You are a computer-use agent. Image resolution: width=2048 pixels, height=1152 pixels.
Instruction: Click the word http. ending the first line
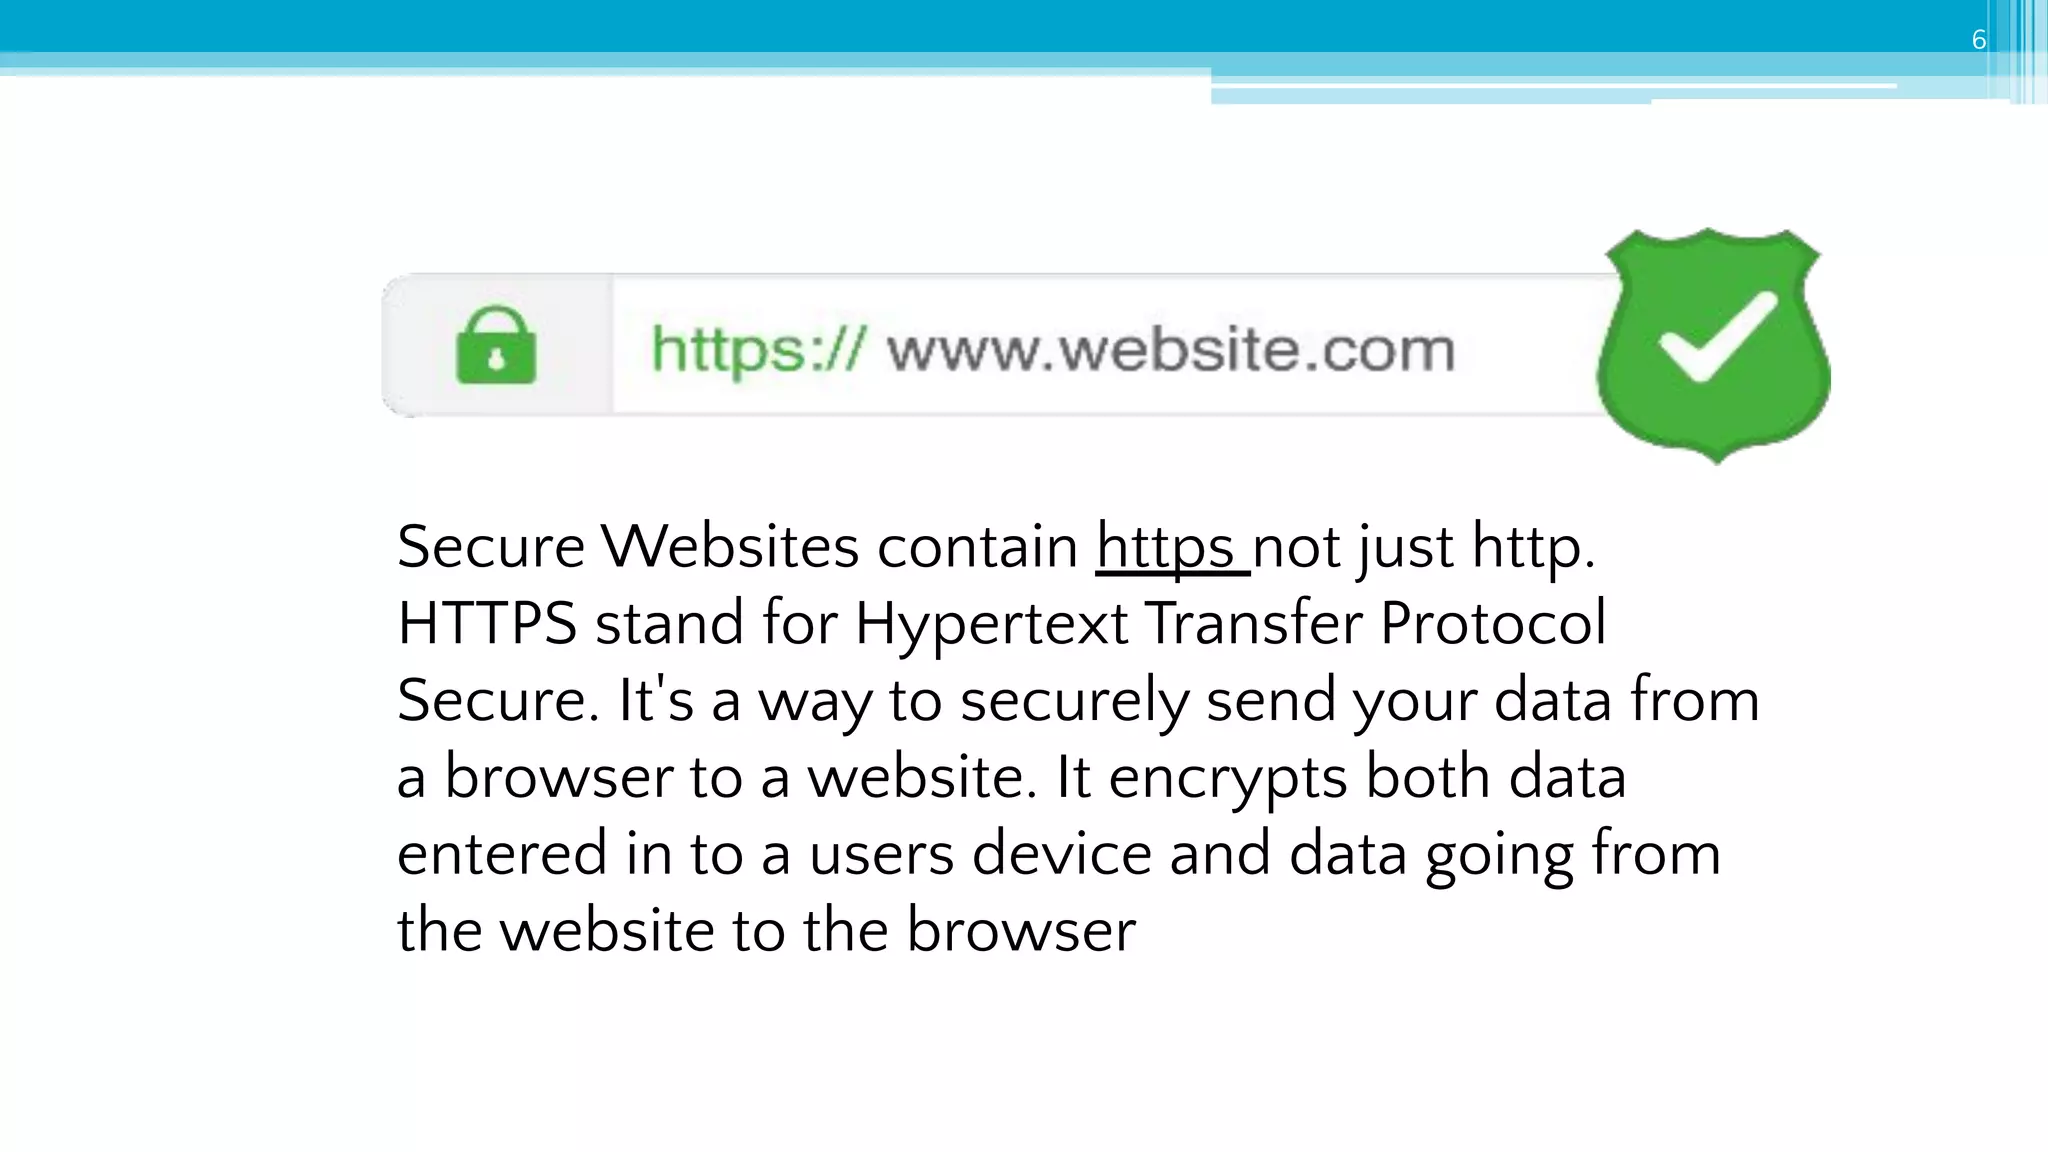pyautogui.click(x=1533, y=548)
